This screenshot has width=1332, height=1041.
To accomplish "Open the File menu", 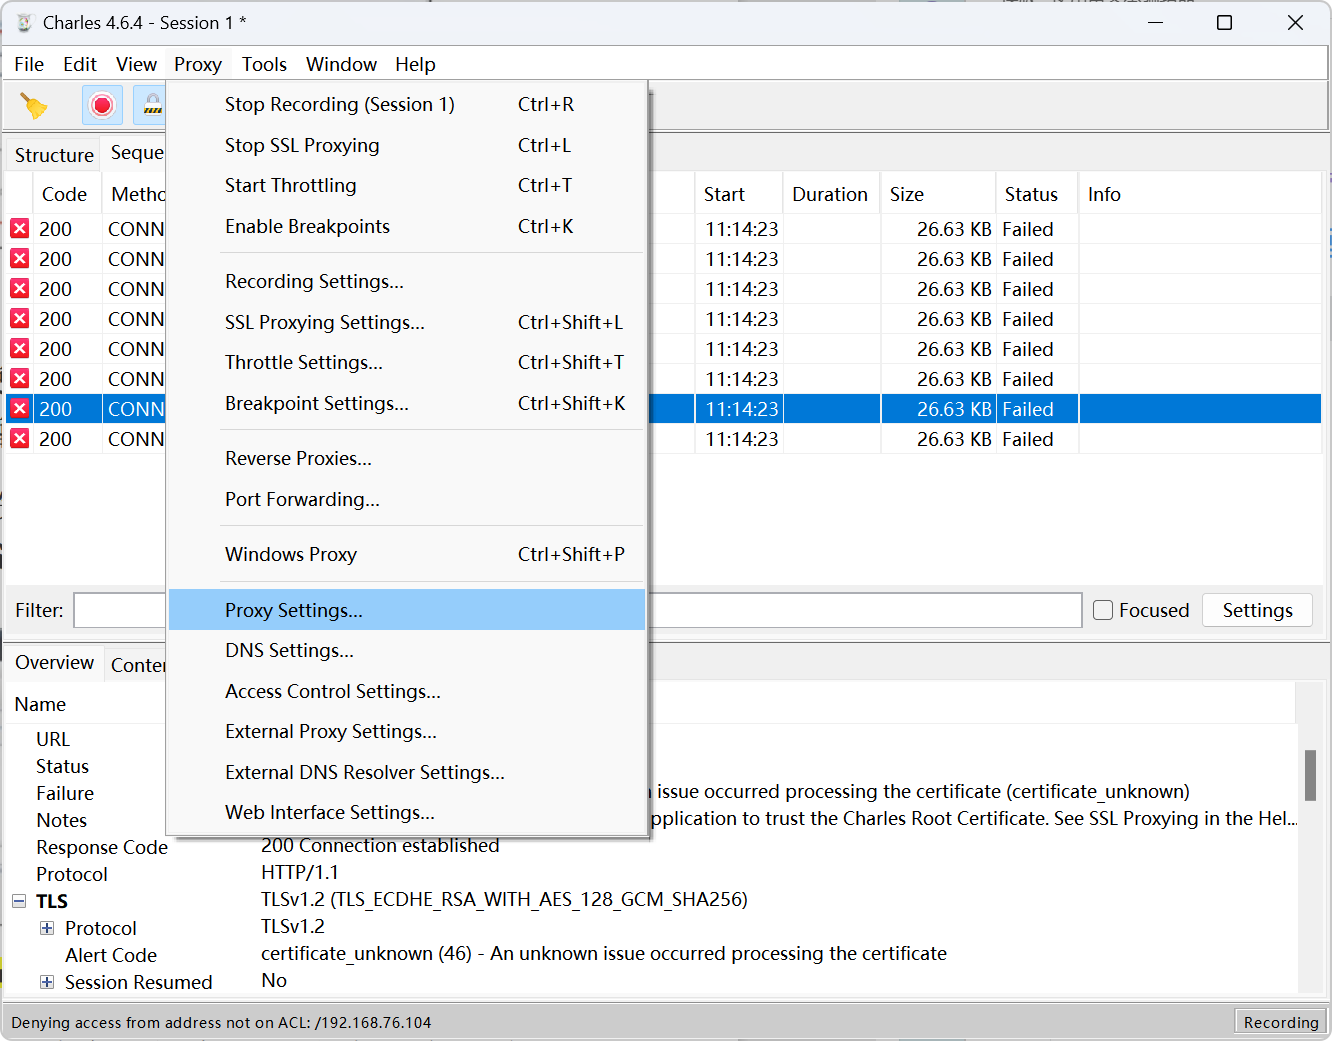I will pos(29,64).
